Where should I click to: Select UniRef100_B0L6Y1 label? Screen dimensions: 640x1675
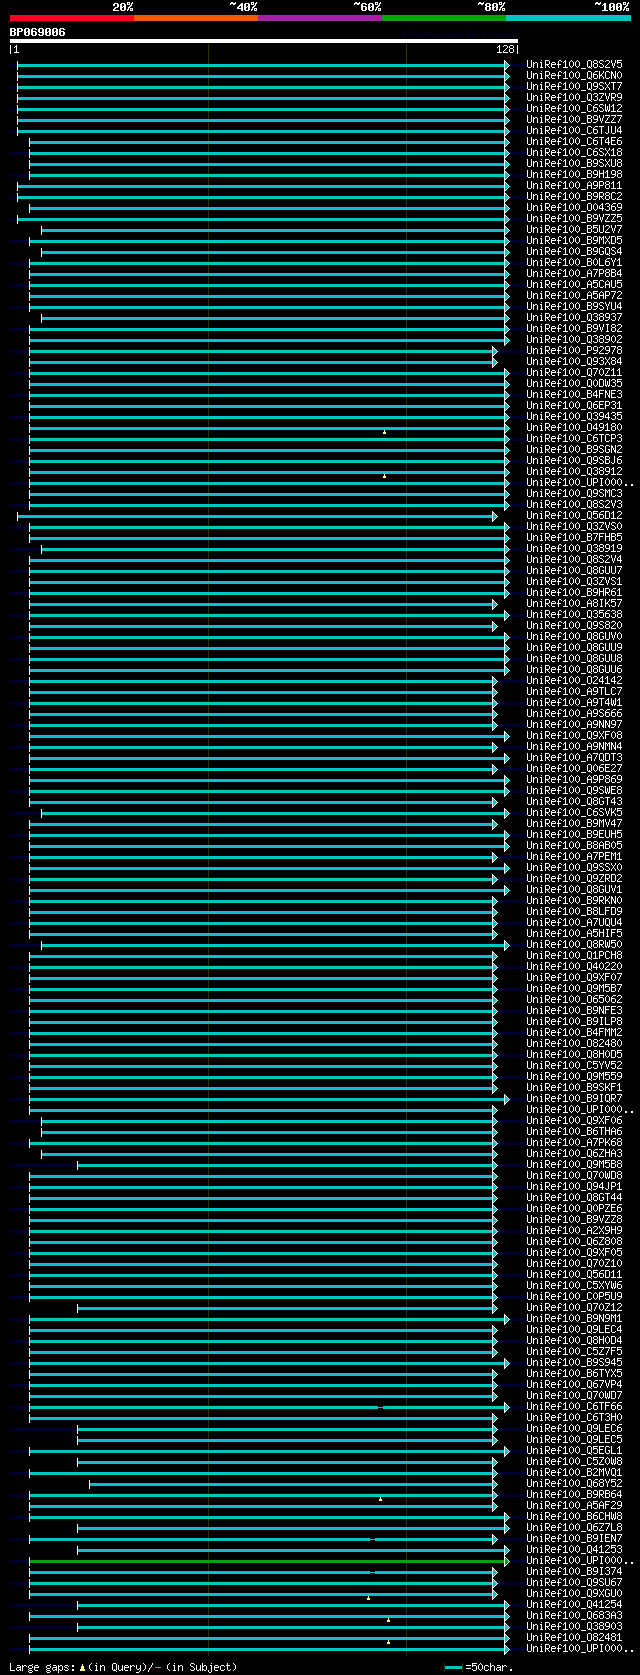coord(574,262)
